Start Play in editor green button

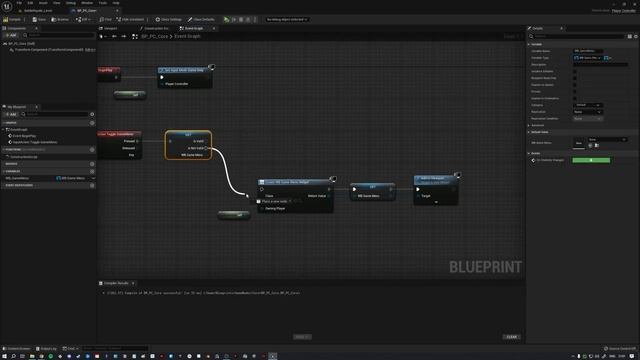click(227, 19)
